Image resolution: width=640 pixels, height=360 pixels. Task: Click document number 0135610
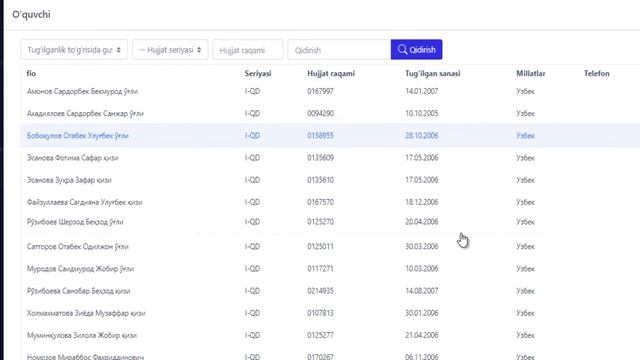tap(320, 180)
